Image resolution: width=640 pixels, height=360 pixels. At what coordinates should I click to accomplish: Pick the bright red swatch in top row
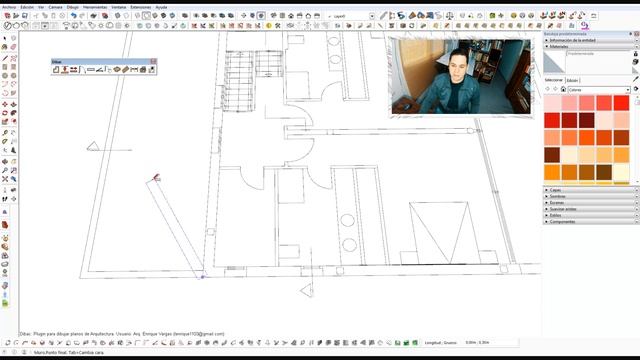pos(621,103)
